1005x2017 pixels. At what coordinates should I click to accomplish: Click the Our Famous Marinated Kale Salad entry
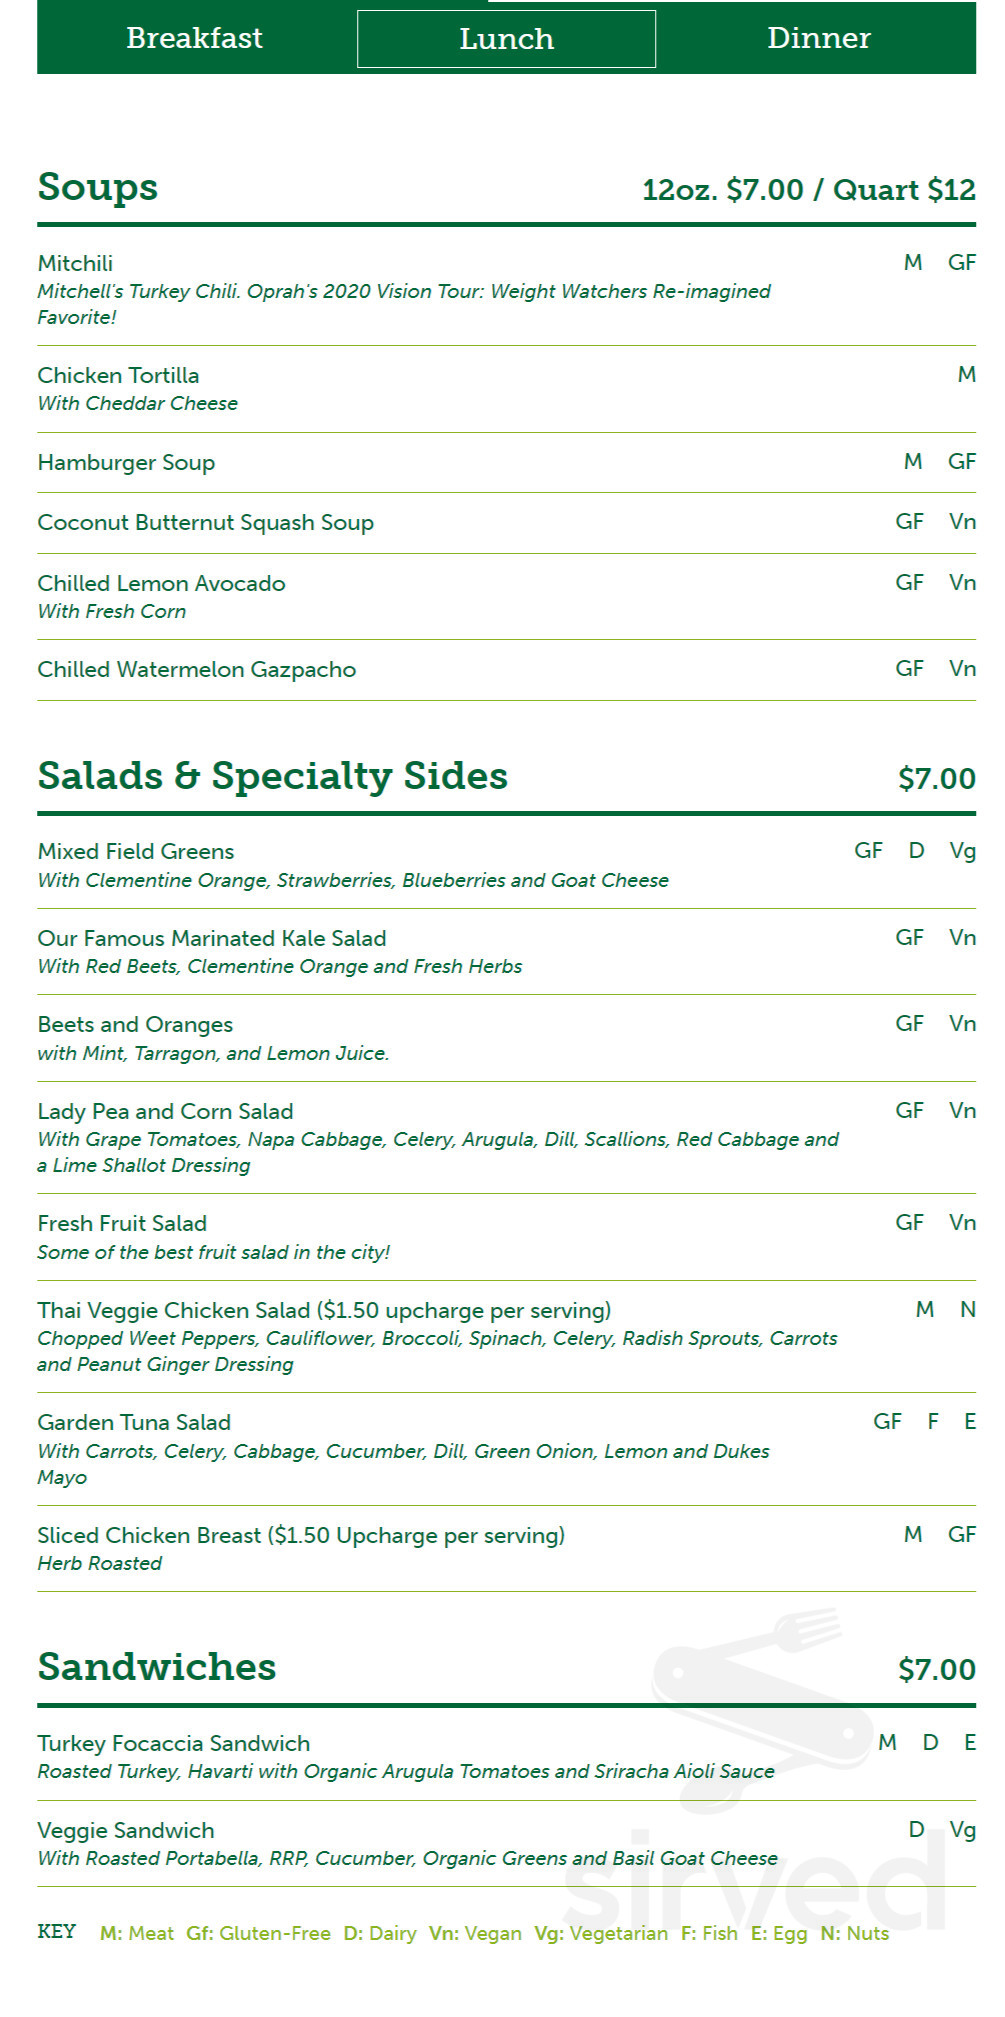(x=212, y=938)
